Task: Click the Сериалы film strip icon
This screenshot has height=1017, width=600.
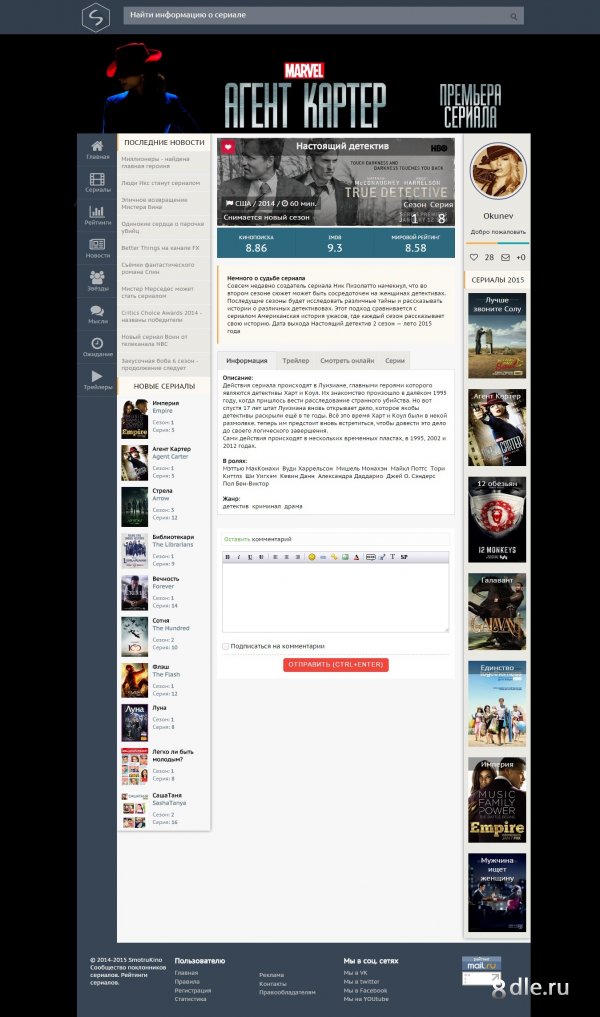Action: click(x=97, y=180)
